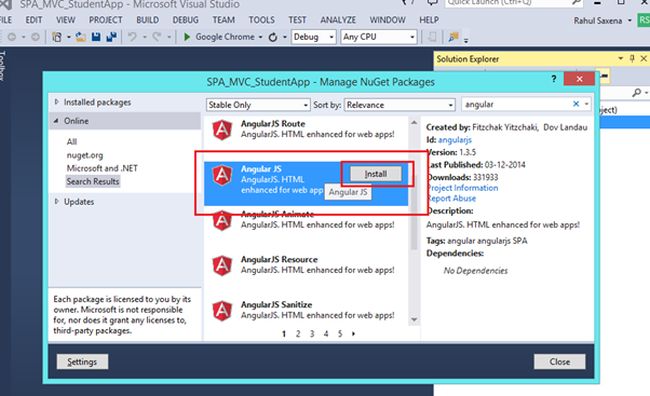650x396 pixels.
Task: Clear the angular search text with X
Action: tap(576, 104)
